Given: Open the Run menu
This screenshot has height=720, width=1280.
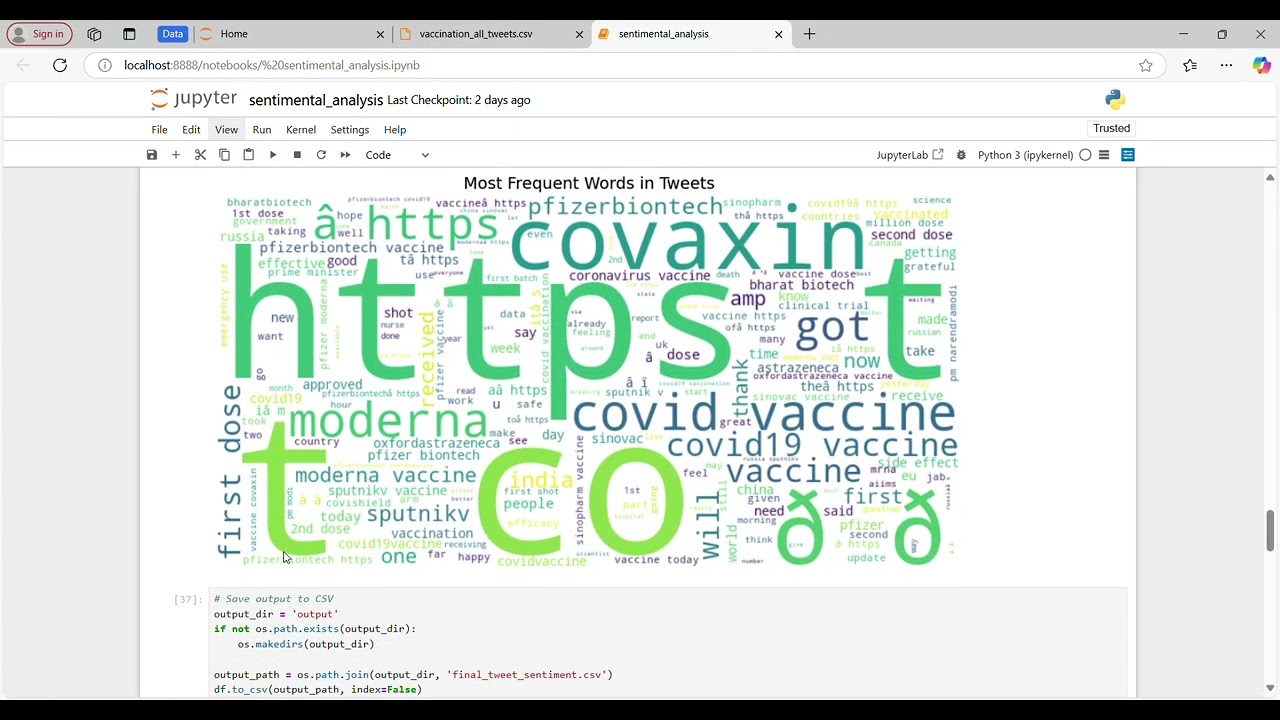Looking at the screenshot, I should 262,130.
